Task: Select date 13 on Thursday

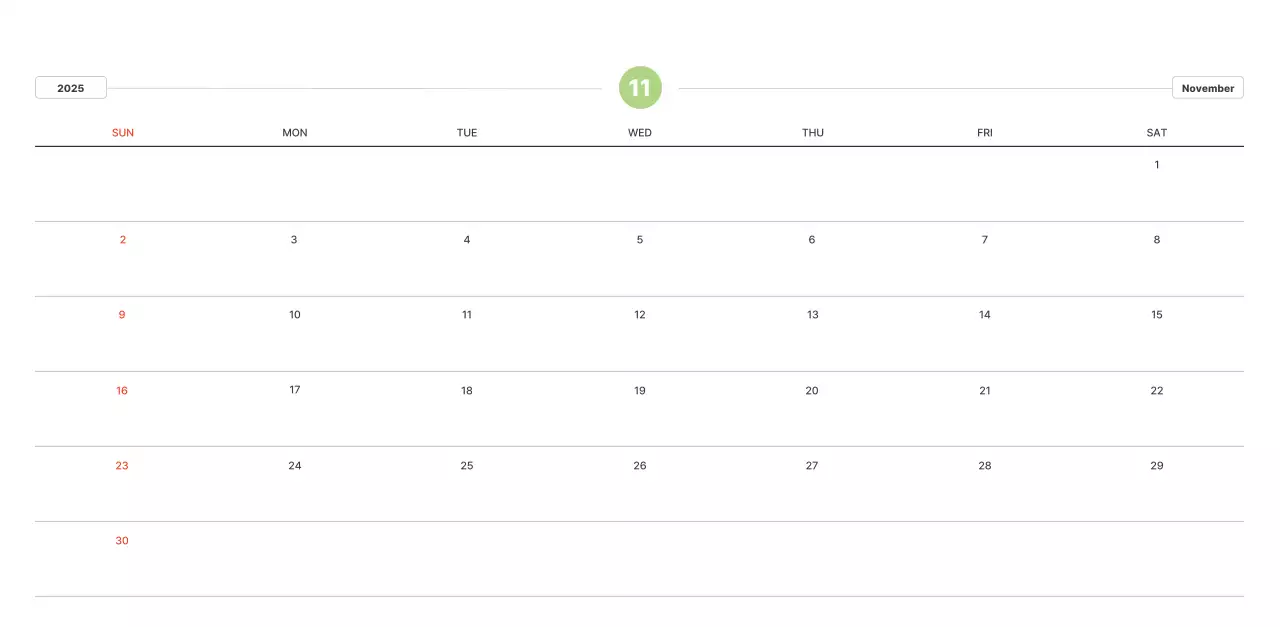Action: pos(812,315)
